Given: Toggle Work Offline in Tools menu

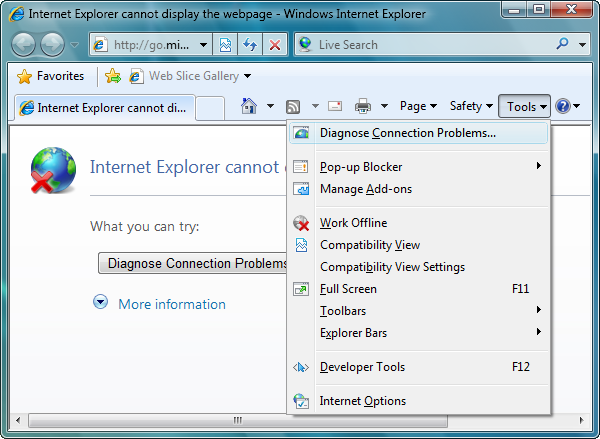Looking at the screenshot, I should (x=419, y=223).
